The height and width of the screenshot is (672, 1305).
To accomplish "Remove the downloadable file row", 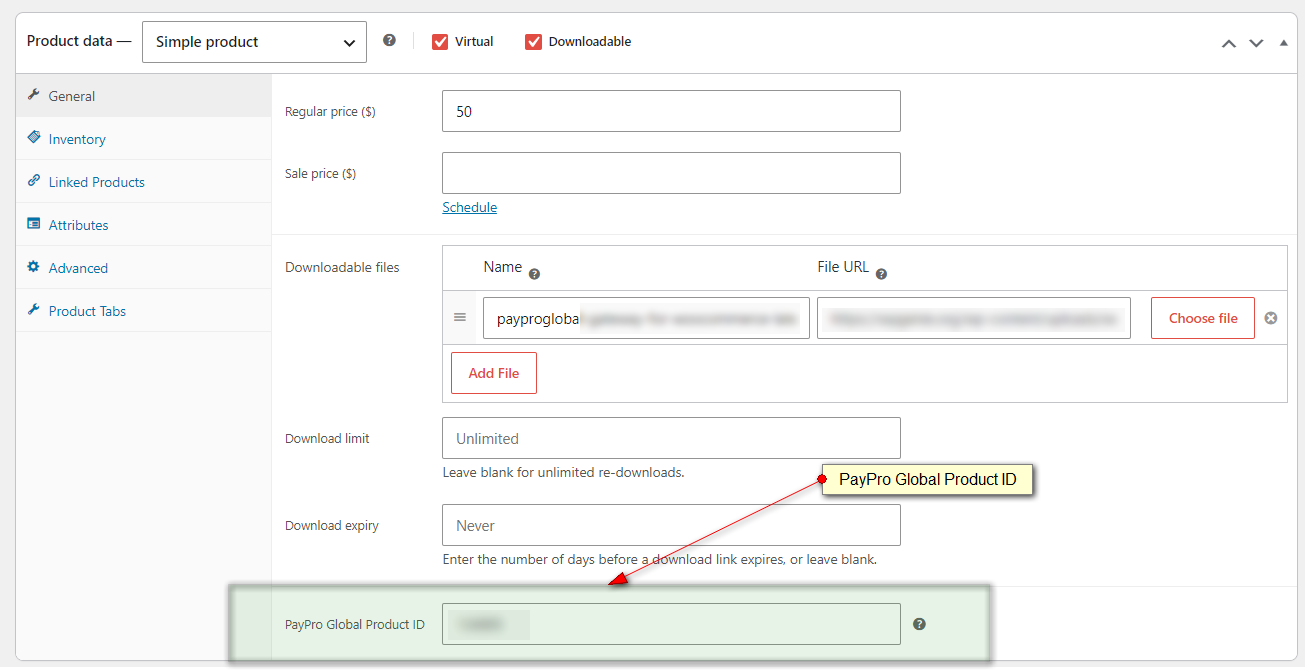I will [x=1271, y=318].
